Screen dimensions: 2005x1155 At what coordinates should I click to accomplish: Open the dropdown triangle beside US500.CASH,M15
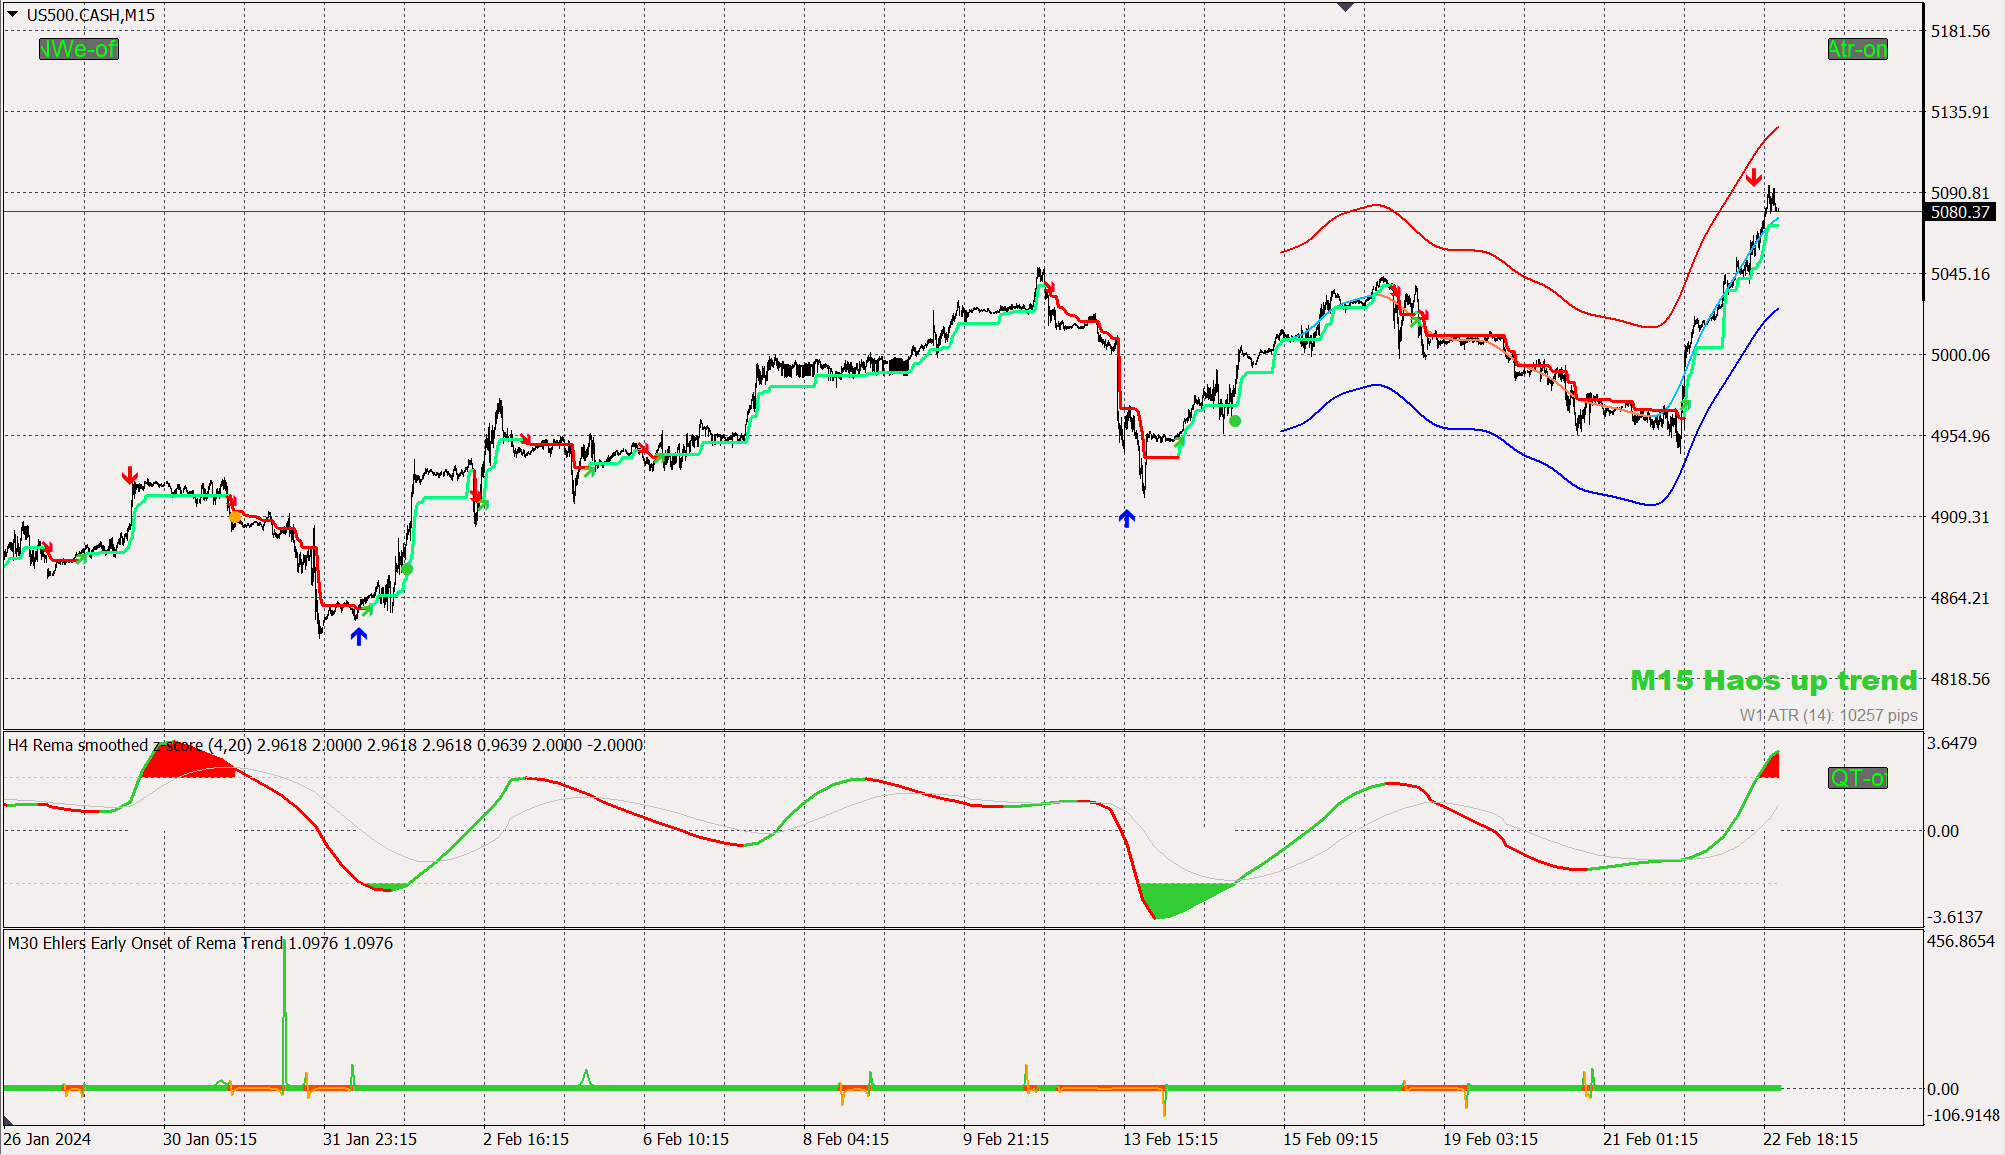pyautogui.click(x=13, y=14)
